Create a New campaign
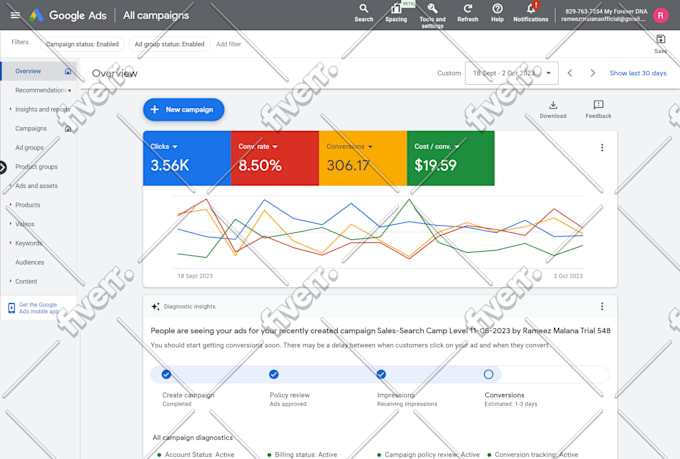The height and width of the screenshot is (459, 680). click(183, 109)
